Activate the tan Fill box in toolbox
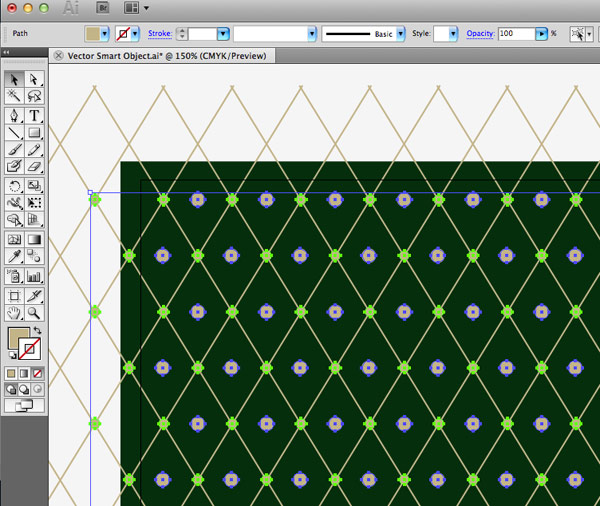This screenshot has height=506, width=600. pyautogui.click(x=16, y=335)
